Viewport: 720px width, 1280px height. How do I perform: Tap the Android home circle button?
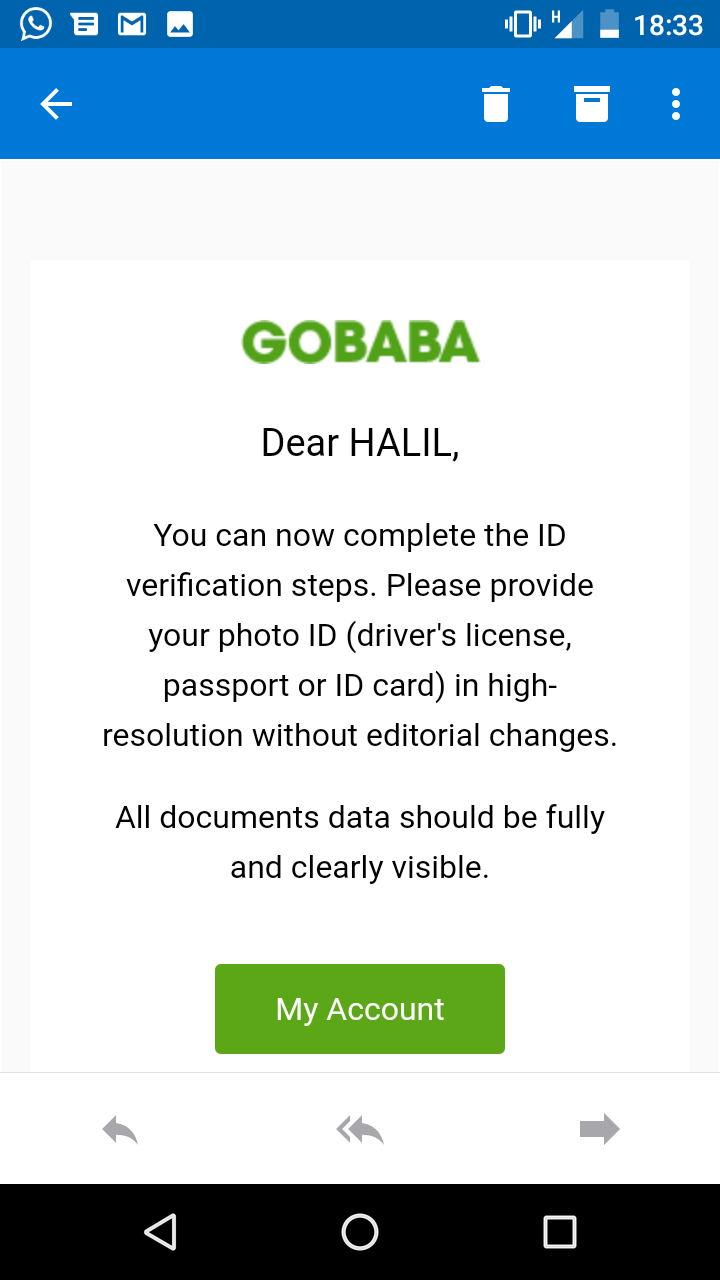(x=360, y=1232)
